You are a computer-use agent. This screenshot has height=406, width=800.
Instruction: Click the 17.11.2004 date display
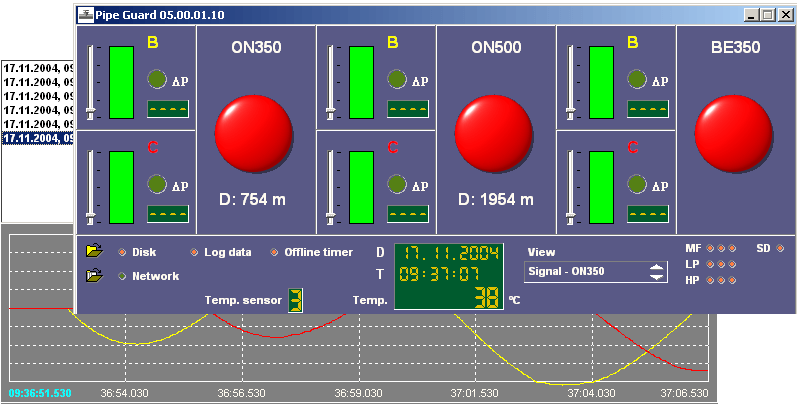(449, 253)
